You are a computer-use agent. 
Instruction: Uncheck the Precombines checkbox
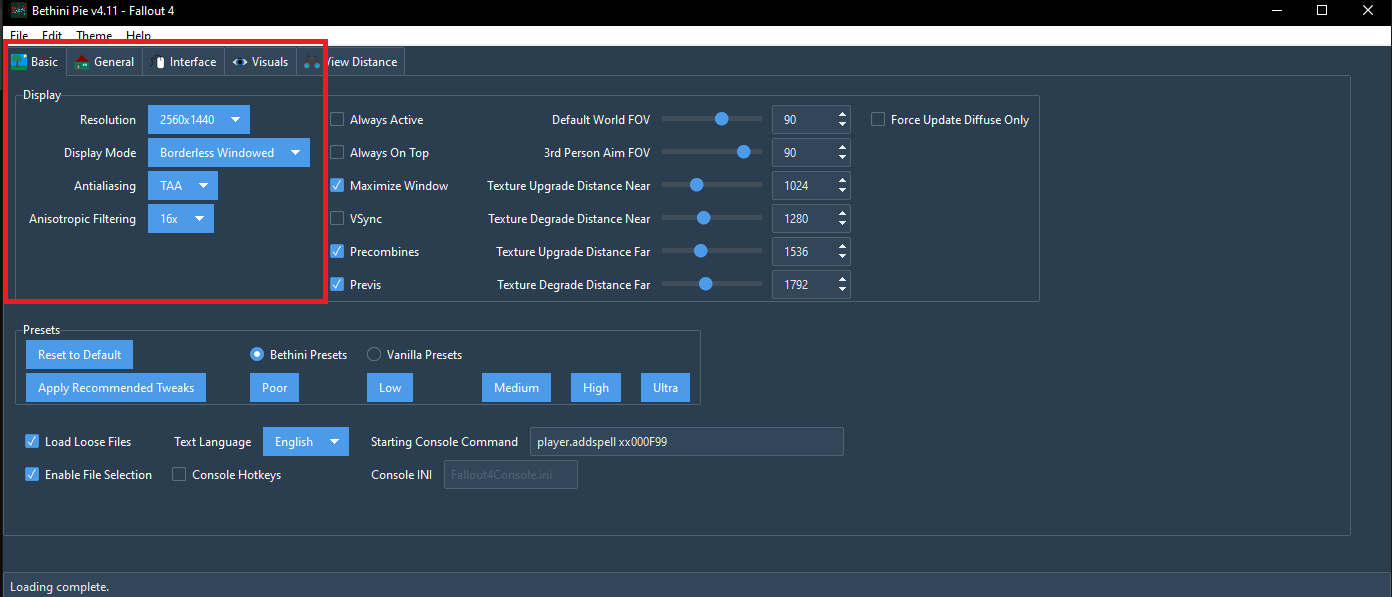pos(337,251)
